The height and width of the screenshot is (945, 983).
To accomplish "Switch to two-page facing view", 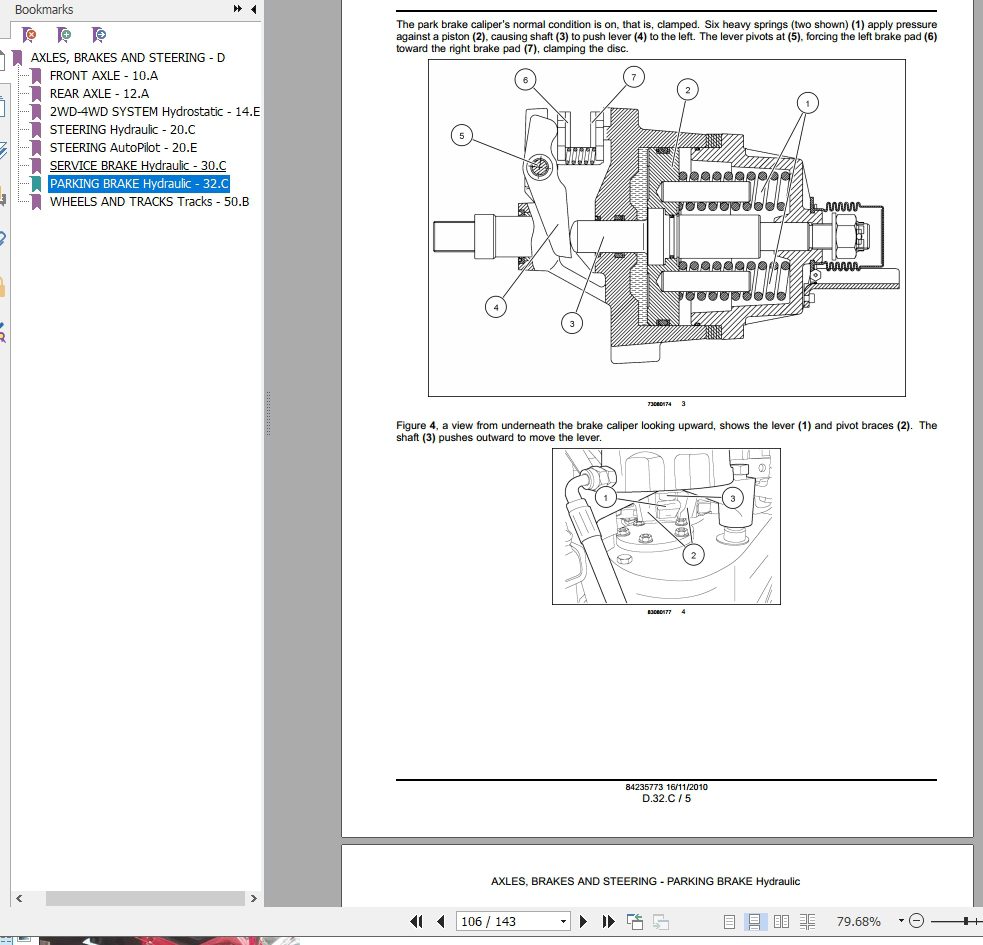I will coord(781,921).
